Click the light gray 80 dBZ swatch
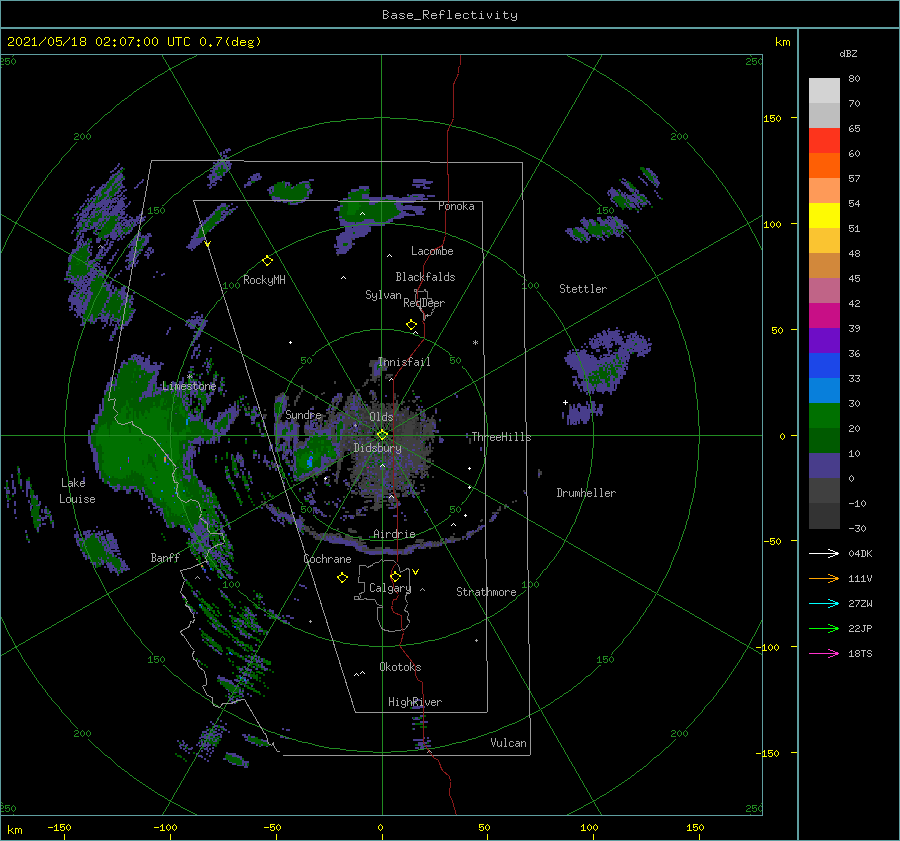The height and width of the screenshot is (841, 900). pos(824,91)
